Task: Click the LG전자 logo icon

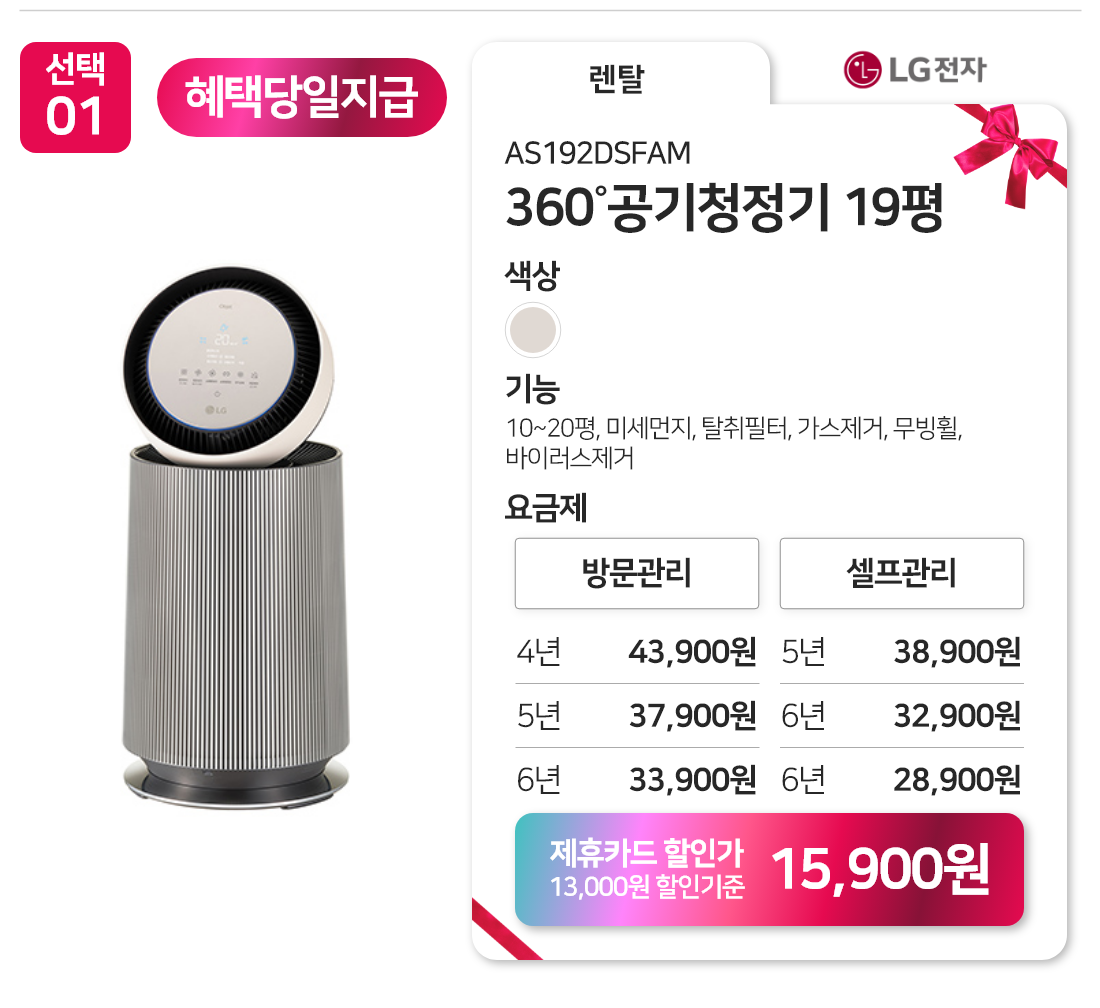Action: 862,69
